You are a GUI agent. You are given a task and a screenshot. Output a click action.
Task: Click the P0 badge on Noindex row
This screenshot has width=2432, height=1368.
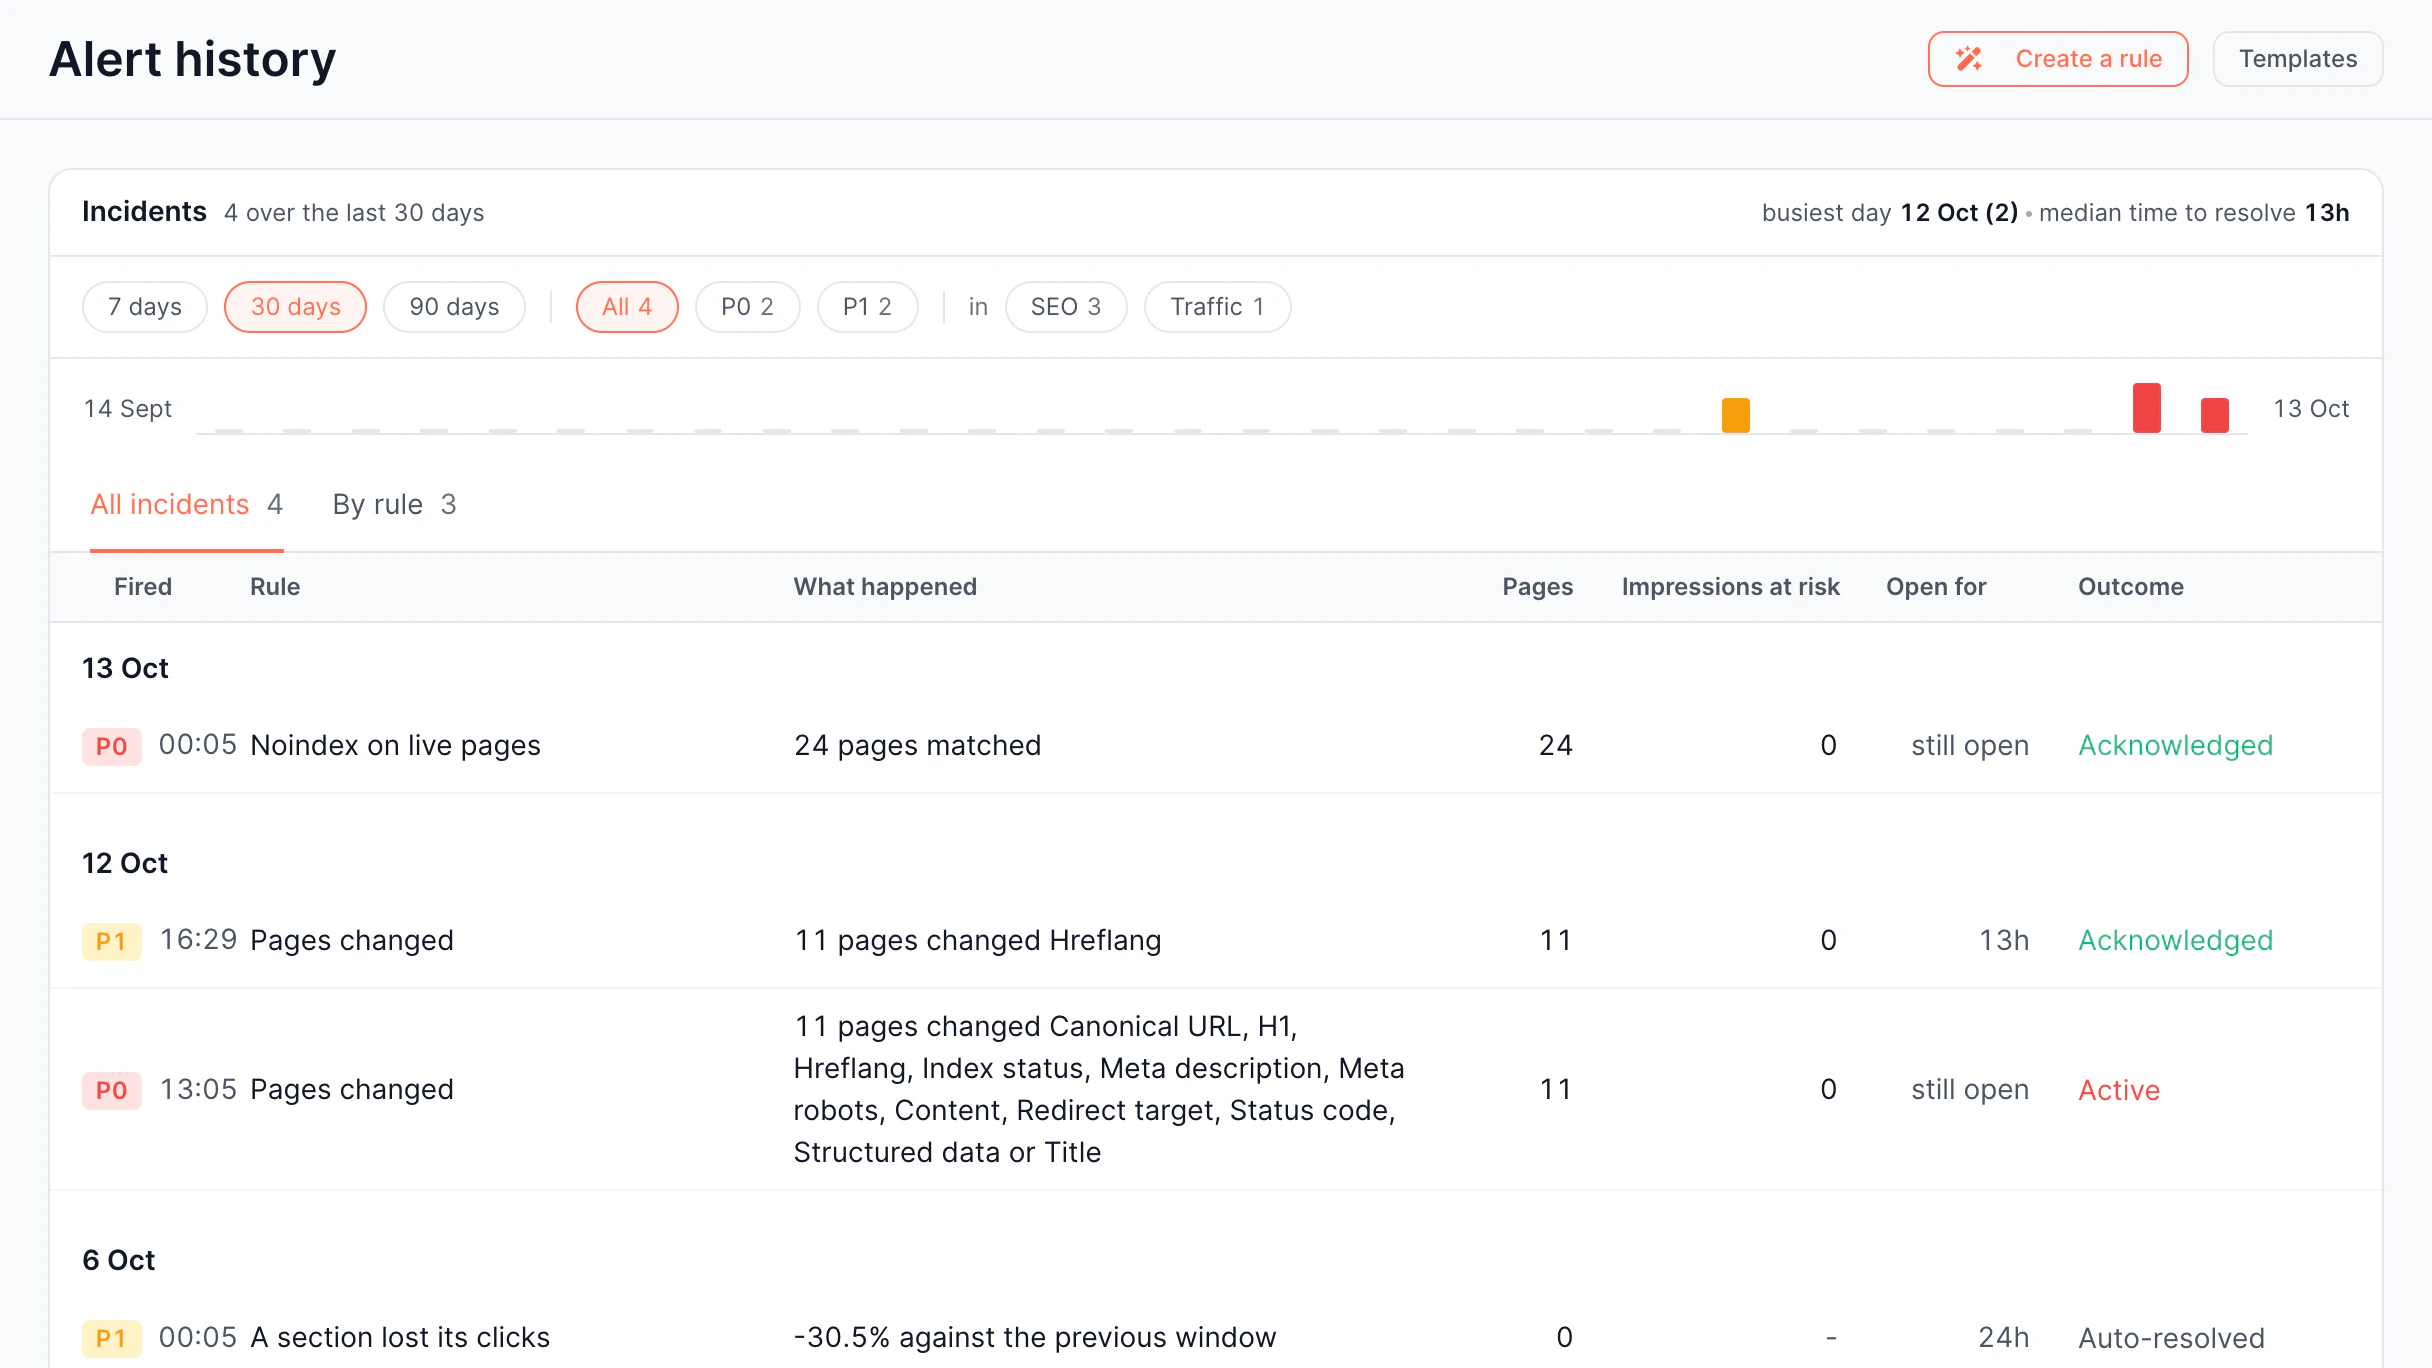coord(112,746)
